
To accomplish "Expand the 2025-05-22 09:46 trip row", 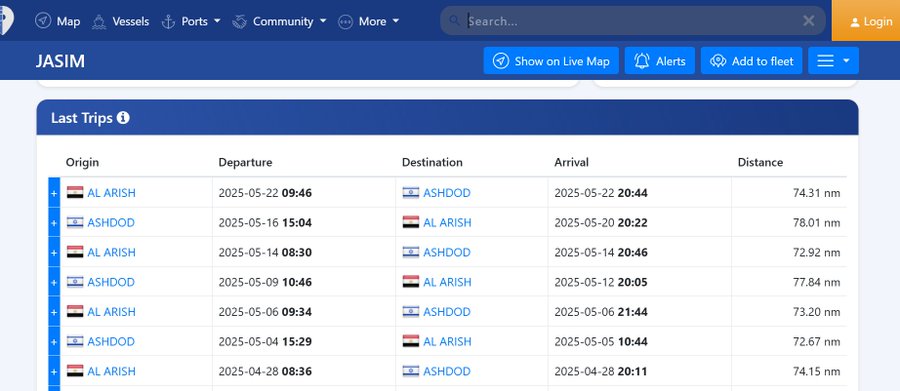I will point(54,193).
